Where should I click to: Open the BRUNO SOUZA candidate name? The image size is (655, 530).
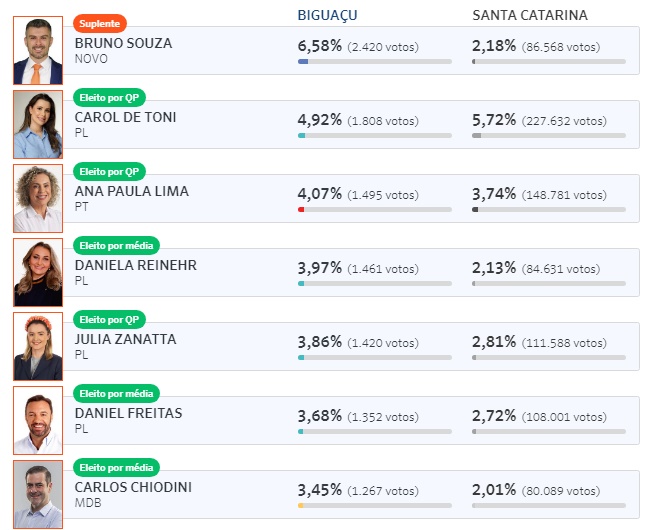pyautogui.click(x=123, y=43)
